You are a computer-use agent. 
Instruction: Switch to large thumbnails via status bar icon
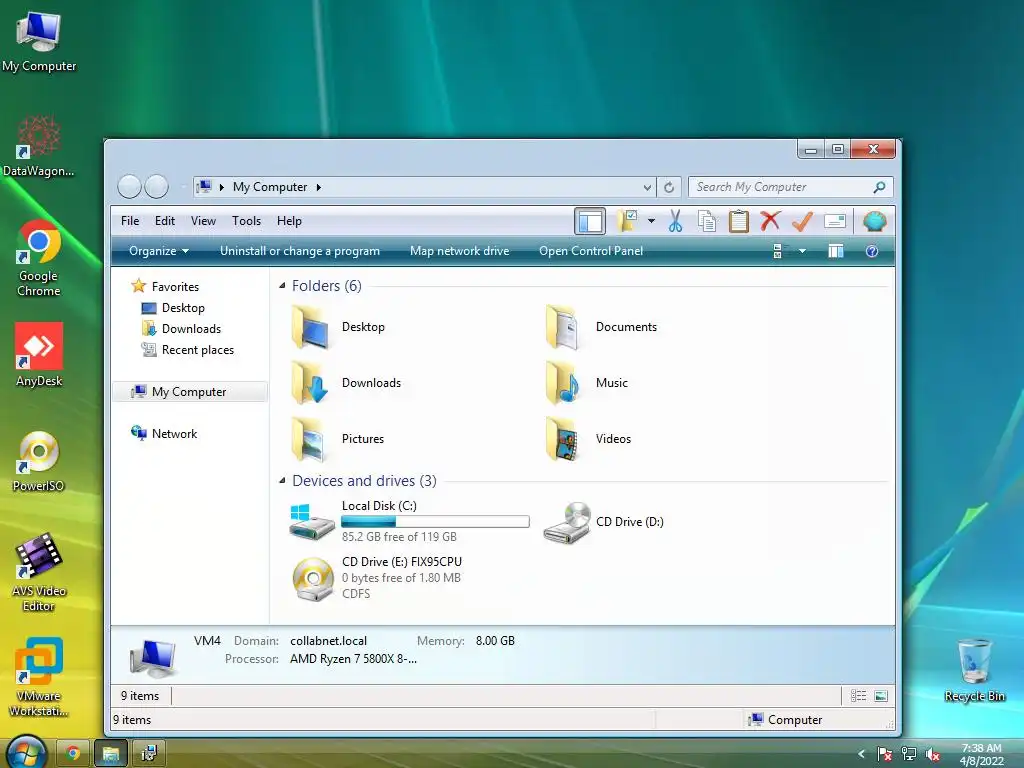click(x=881, y=696)
